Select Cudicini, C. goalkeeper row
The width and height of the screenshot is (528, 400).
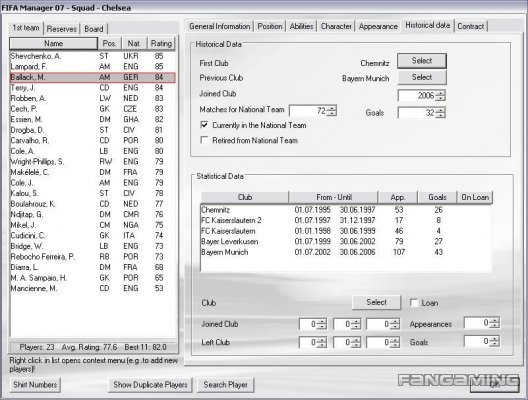click(93, 235)
